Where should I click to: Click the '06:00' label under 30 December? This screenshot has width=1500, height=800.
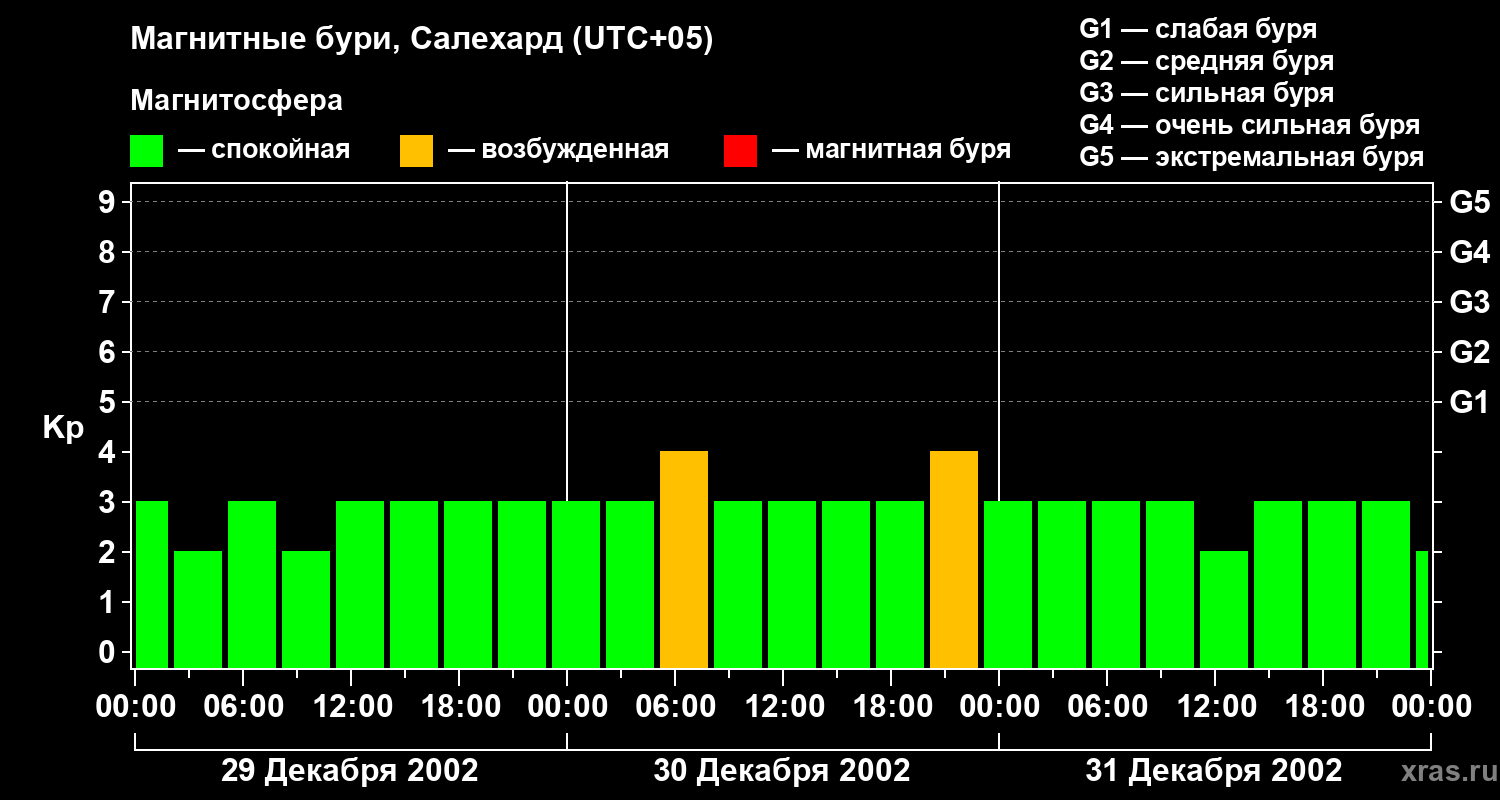coord(675,706)
